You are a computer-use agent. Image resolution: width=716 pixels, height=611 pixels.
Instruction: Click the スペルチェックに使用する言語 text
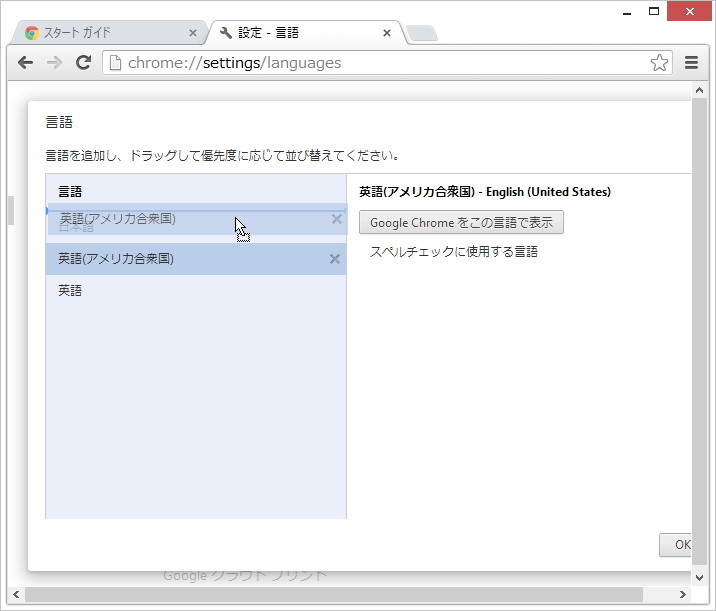[x=453, y=252]
